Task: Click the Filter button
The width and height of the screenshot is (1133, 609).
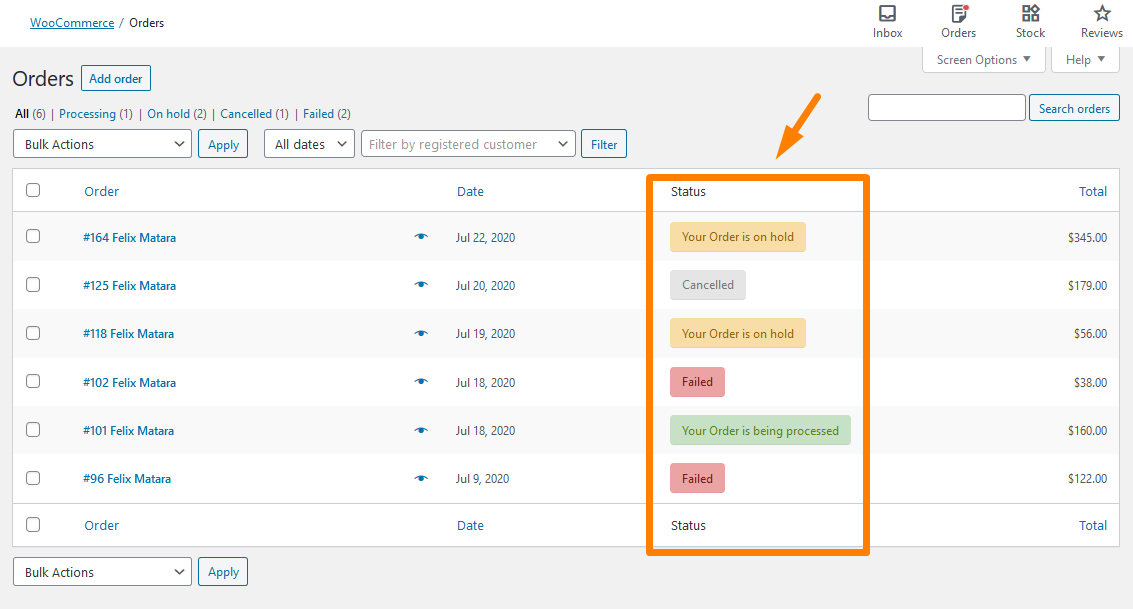Action: [x=604, y=144]
